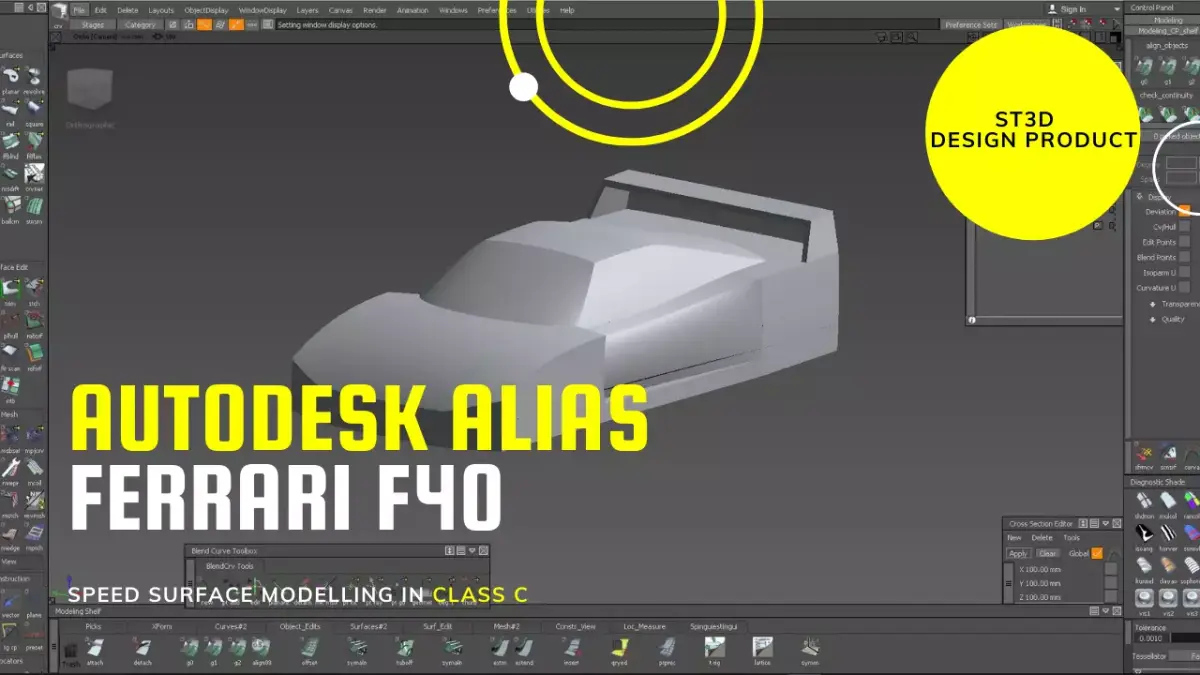The height and width of the screenshot is (675, 1200).
Task: Click the Category button
Action: tap(140, 24)
